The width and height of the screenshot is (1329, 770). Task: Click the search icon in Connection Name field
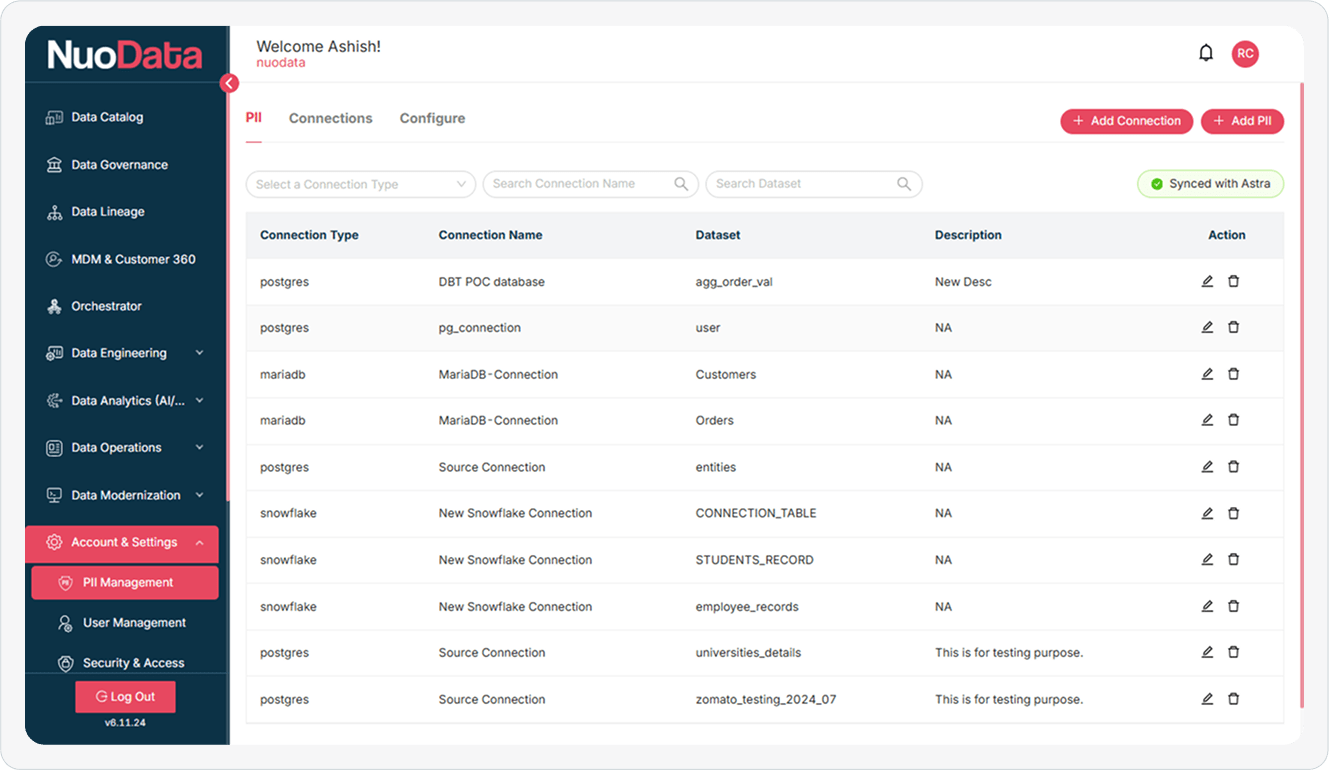point(681,184)
